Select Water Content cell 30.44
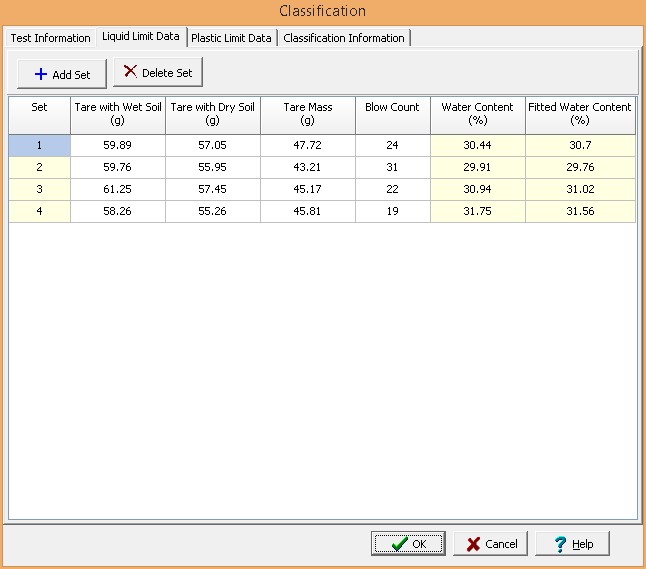The image size is (646, 569). coord(477,145)
